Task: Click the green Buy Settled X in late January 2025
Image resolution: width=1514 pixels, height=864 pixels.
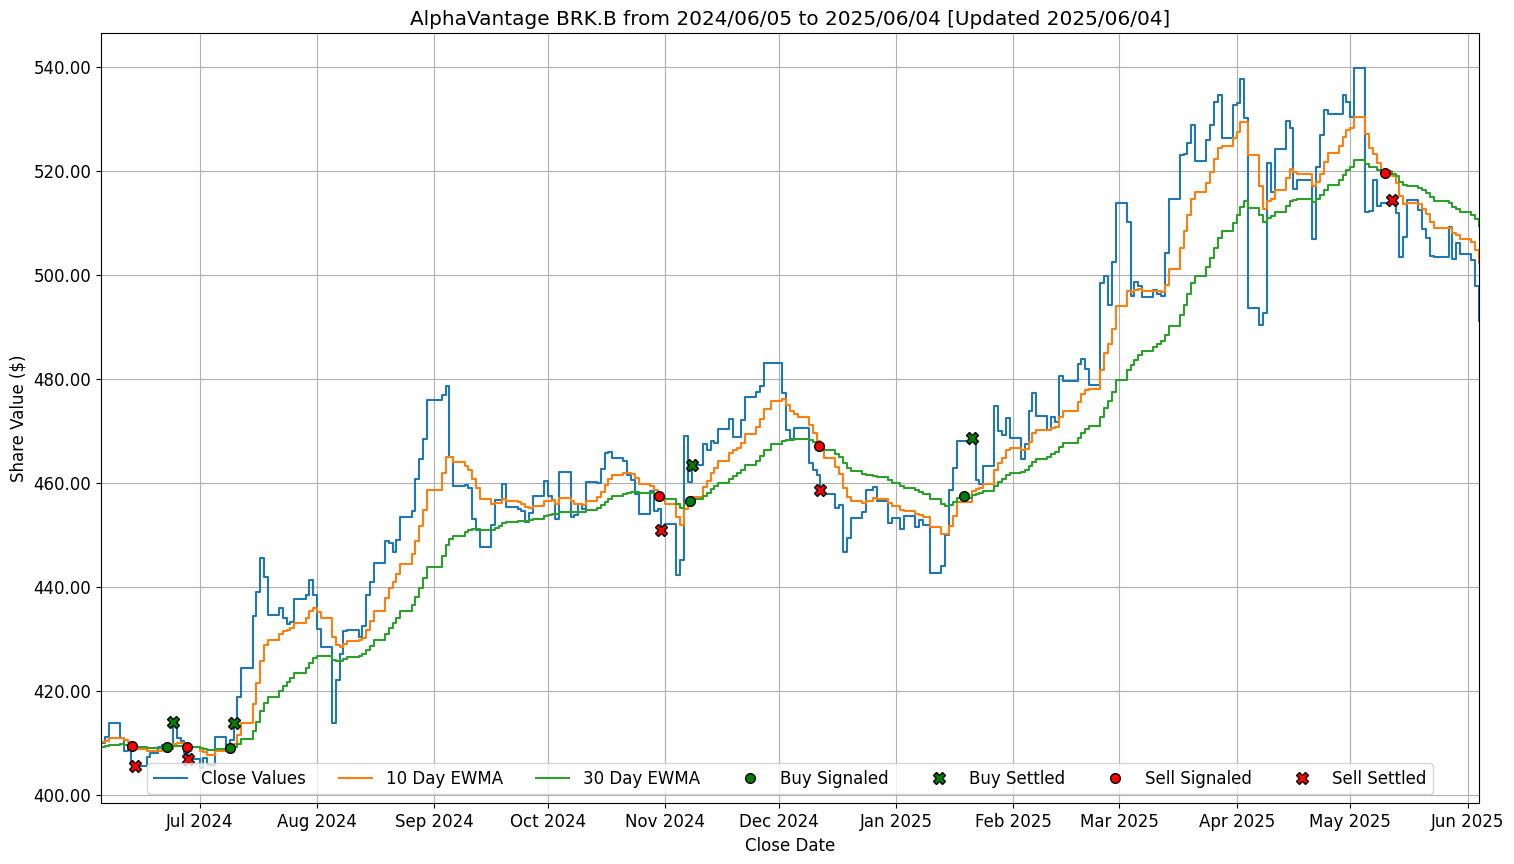Action: 972,438
